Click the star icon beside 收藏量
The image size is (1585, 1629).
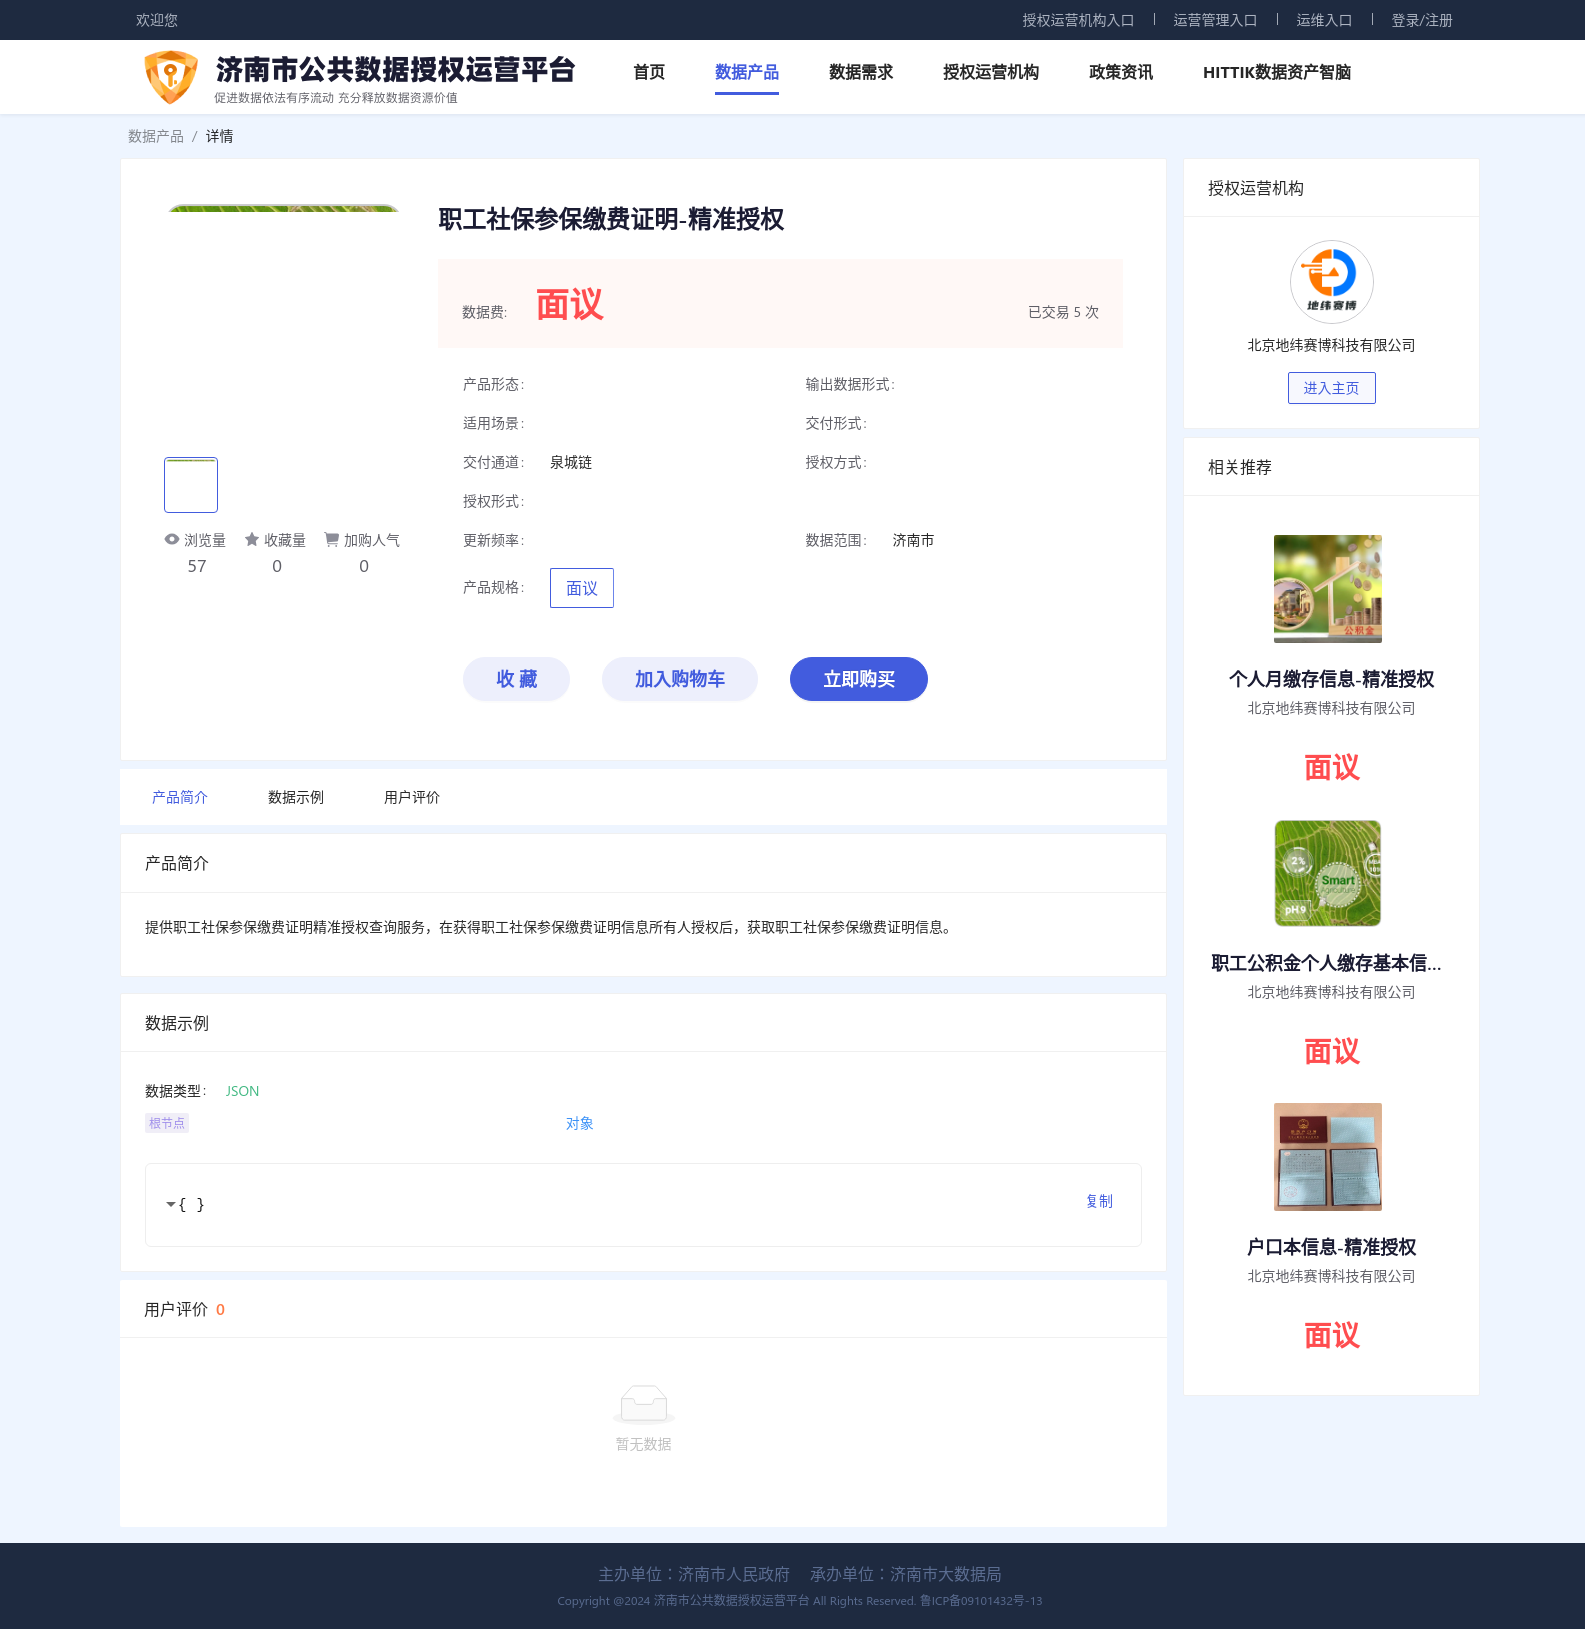[x=252, y=539]
